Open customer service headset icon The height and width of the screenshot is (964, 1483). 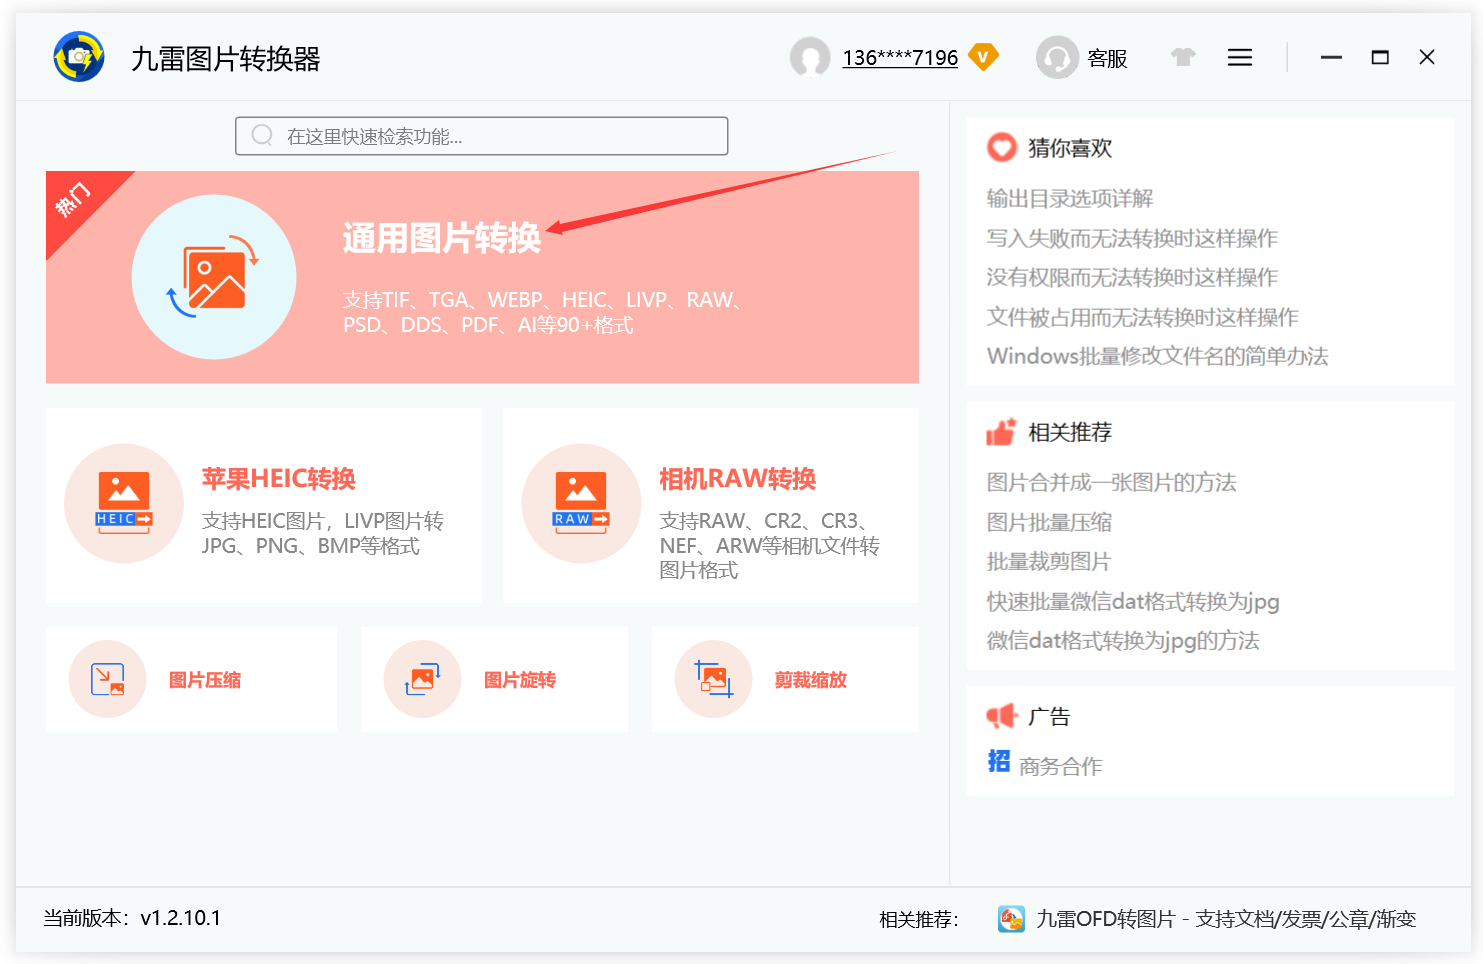[1057, 57]
